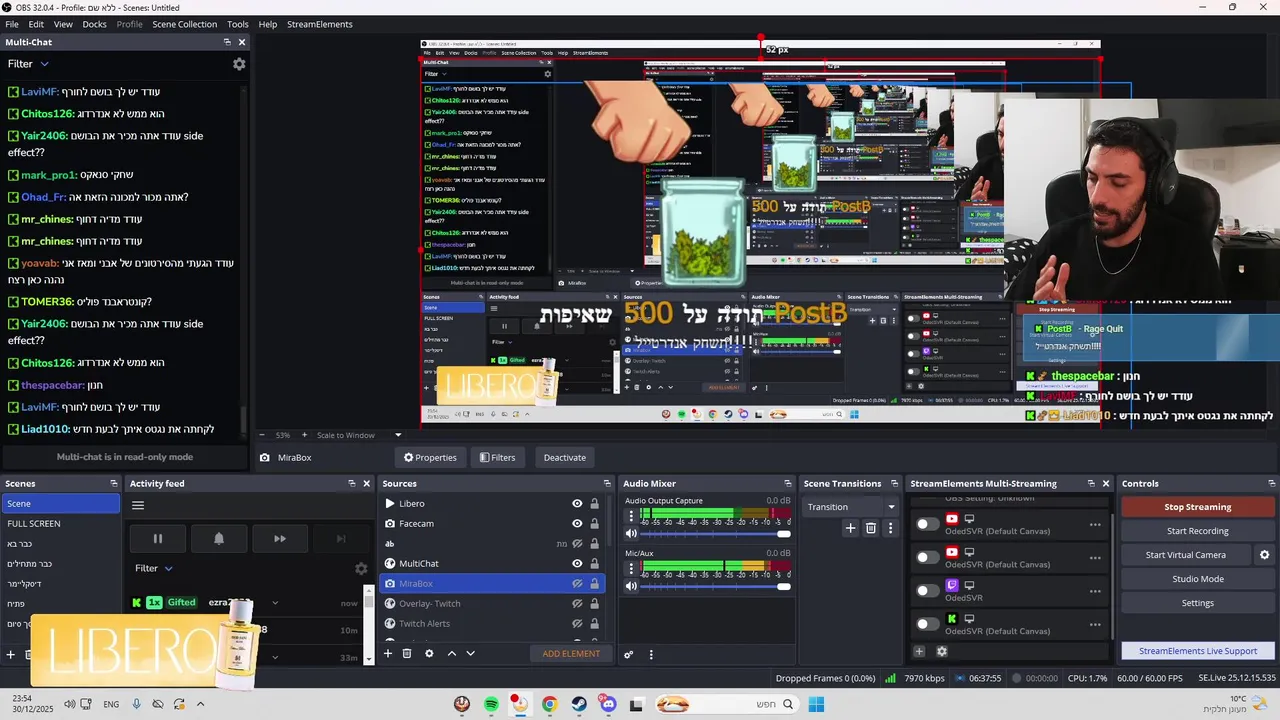The width and height of the screenshot is (1280, 720).
Task: Open the Transition type dropdown
Action: tap(851, 507)
